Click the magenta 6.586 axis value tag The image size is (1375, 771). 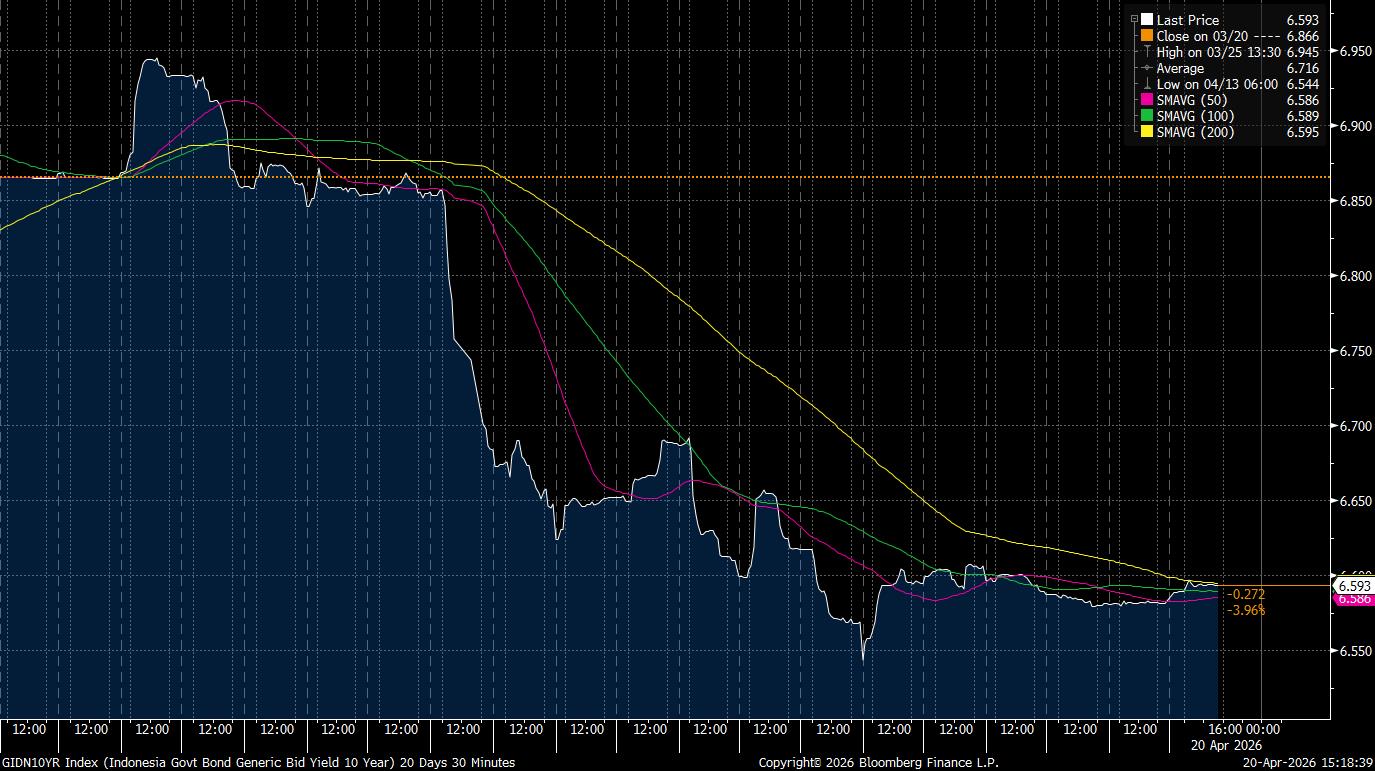tap(1354, 599)
